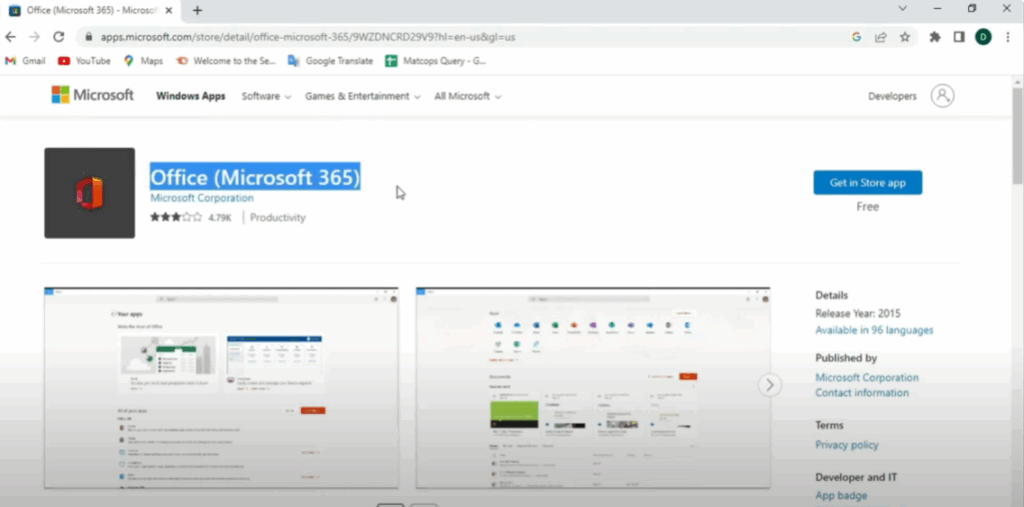Viewport: 1024px width, 507px height.
Task: Expand the All Microsoft dropdown
Action: click(x=468, y=96)
